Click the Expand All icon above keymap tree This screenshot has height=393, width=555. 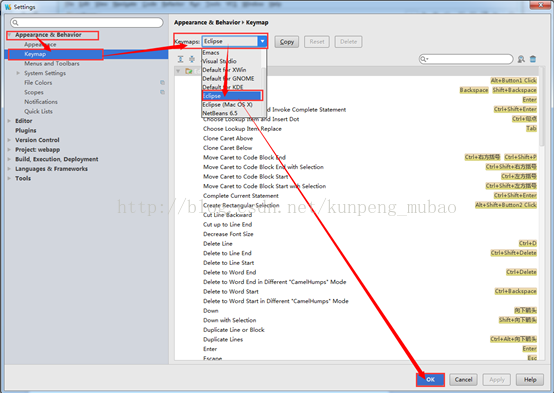click(181, 59)
